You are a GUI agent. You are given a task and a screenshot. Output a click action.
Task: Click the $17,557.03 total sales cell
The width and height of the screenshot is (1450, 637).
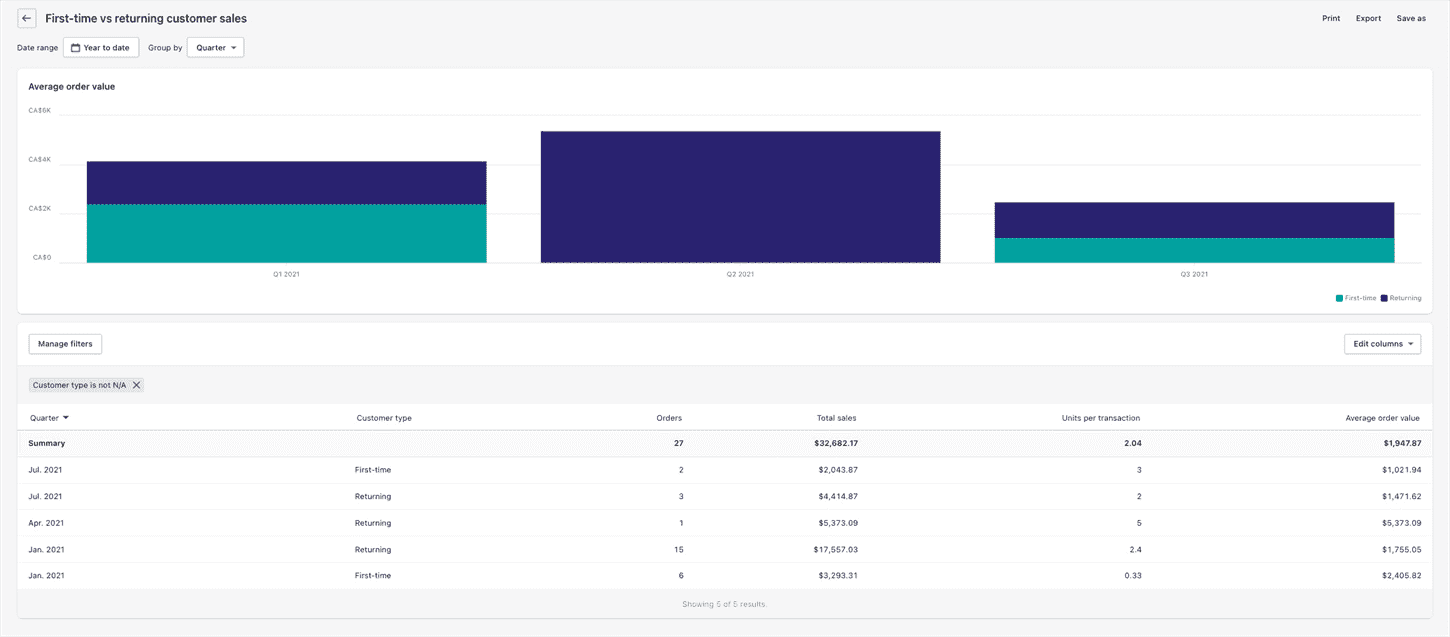[x=834, y=549]
